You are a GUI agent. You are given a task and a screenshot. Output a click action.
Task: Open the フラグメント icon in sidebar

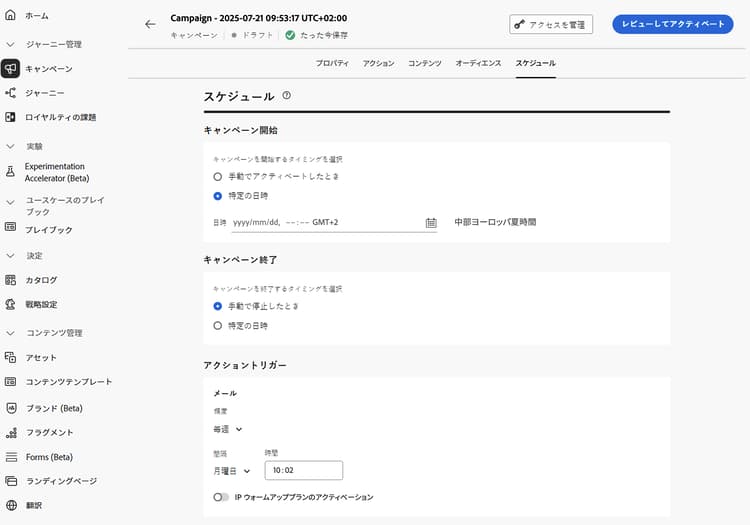click(11, 432)
